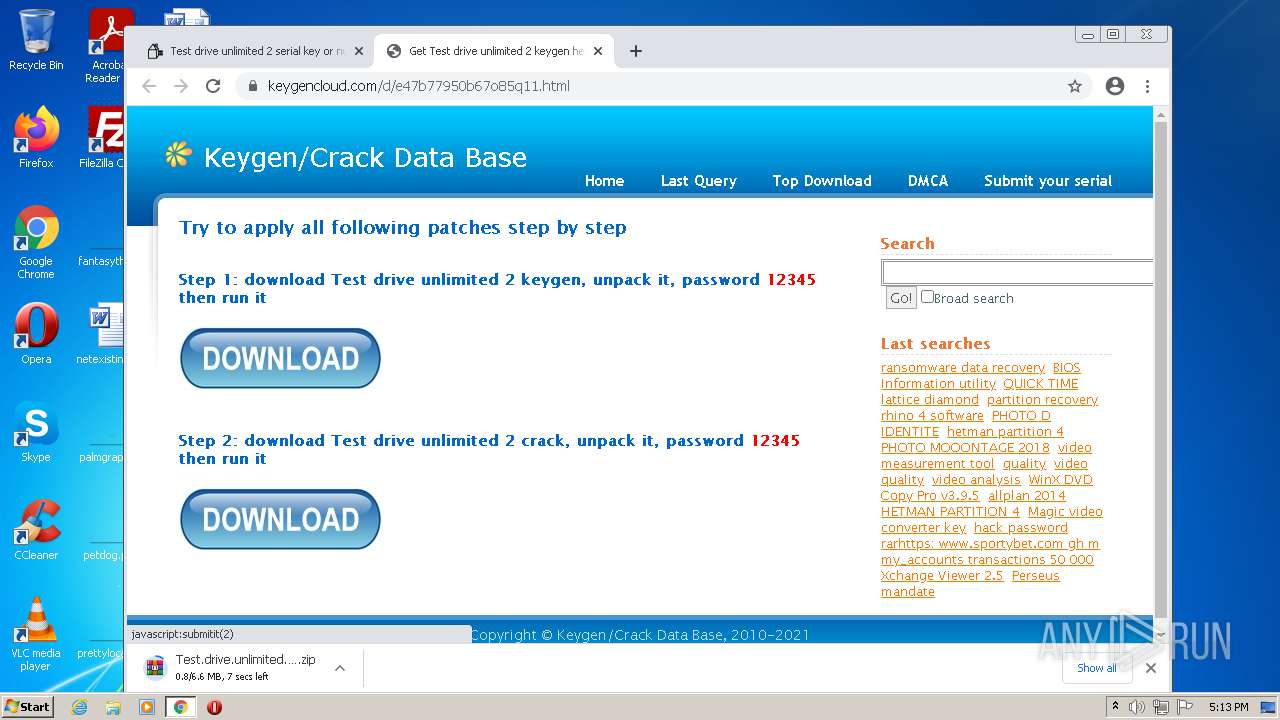Click the Keygen/Crack Data Base flower logo
This screenshot has width=1280, height=720.
(x=178, y=155)
